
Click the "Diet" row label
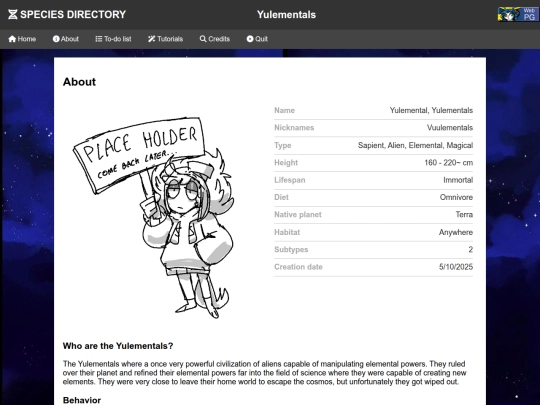[281, 197]
